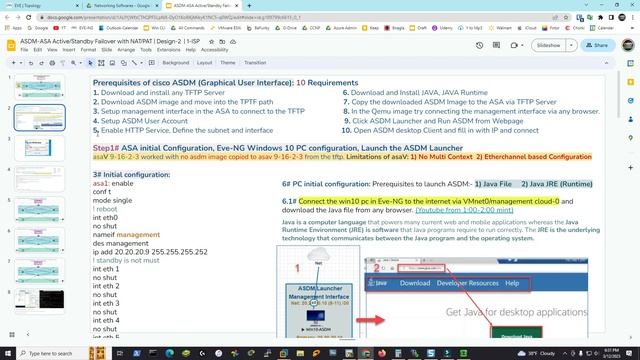This screenshot has width=640, height=360.
Task: Open the Slideshow options dropdown arrow
Action: point(571,45)
